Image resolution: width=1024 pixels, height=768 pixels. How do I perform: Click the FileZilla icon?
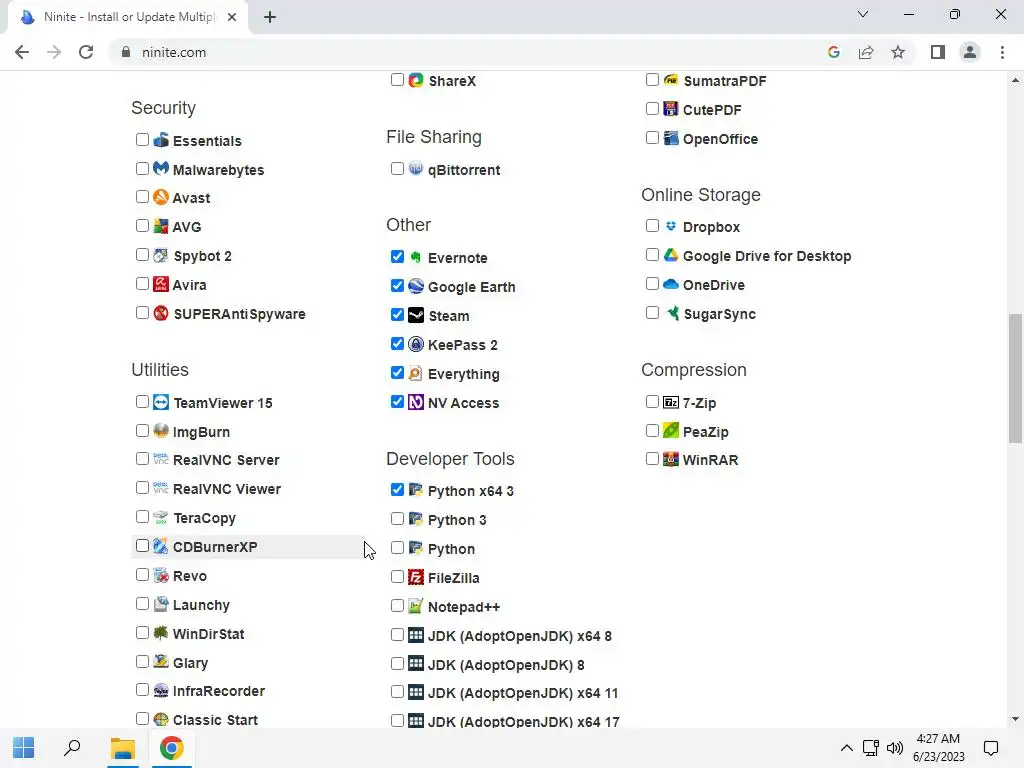(416, 577)
